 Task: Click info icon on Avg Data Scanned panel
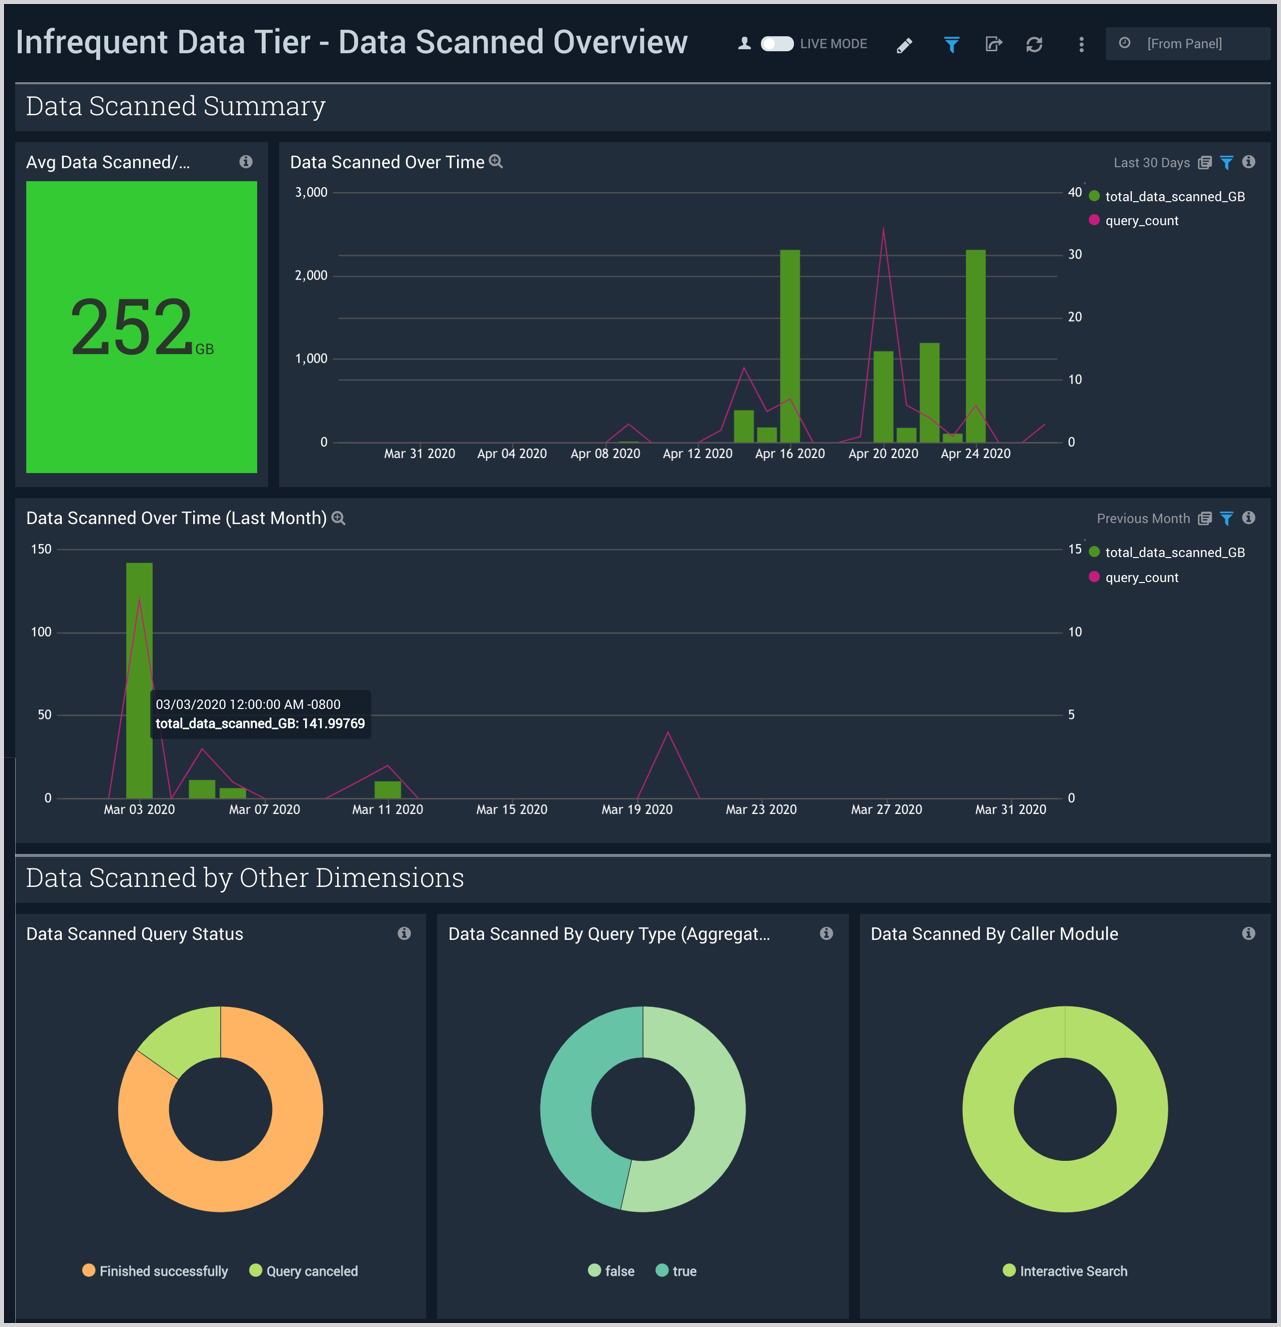tap(246, 162)
